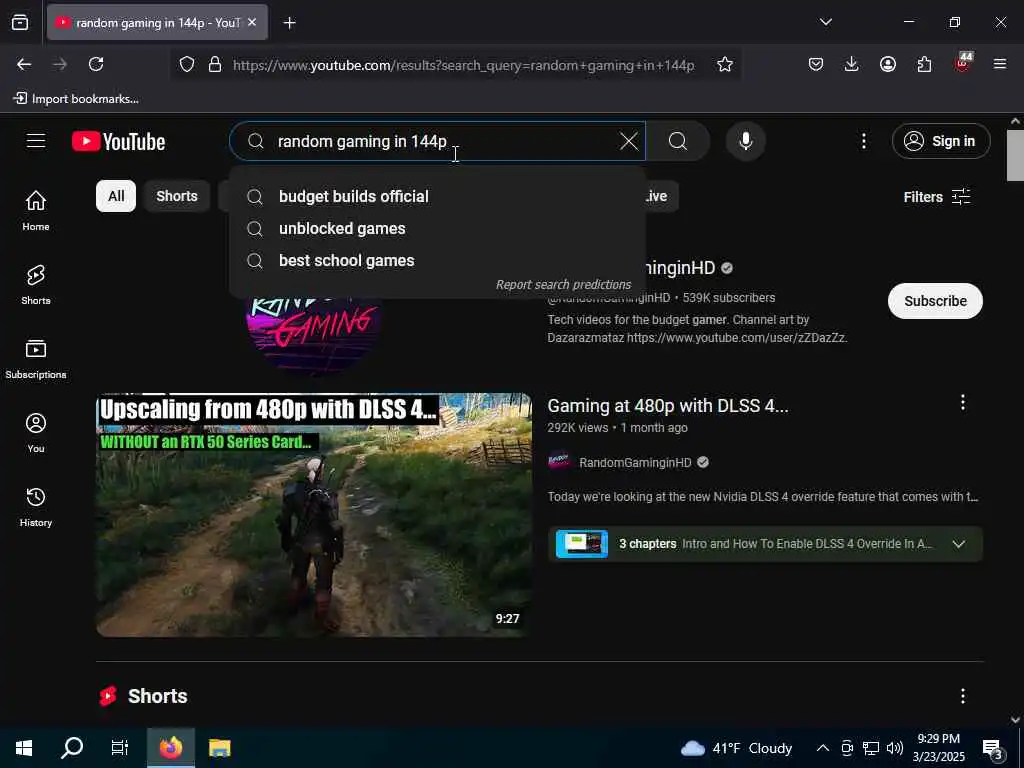Open the weather widget showing 41°F Cloudy
The image size is (1024, 768).
coord(736,748)
